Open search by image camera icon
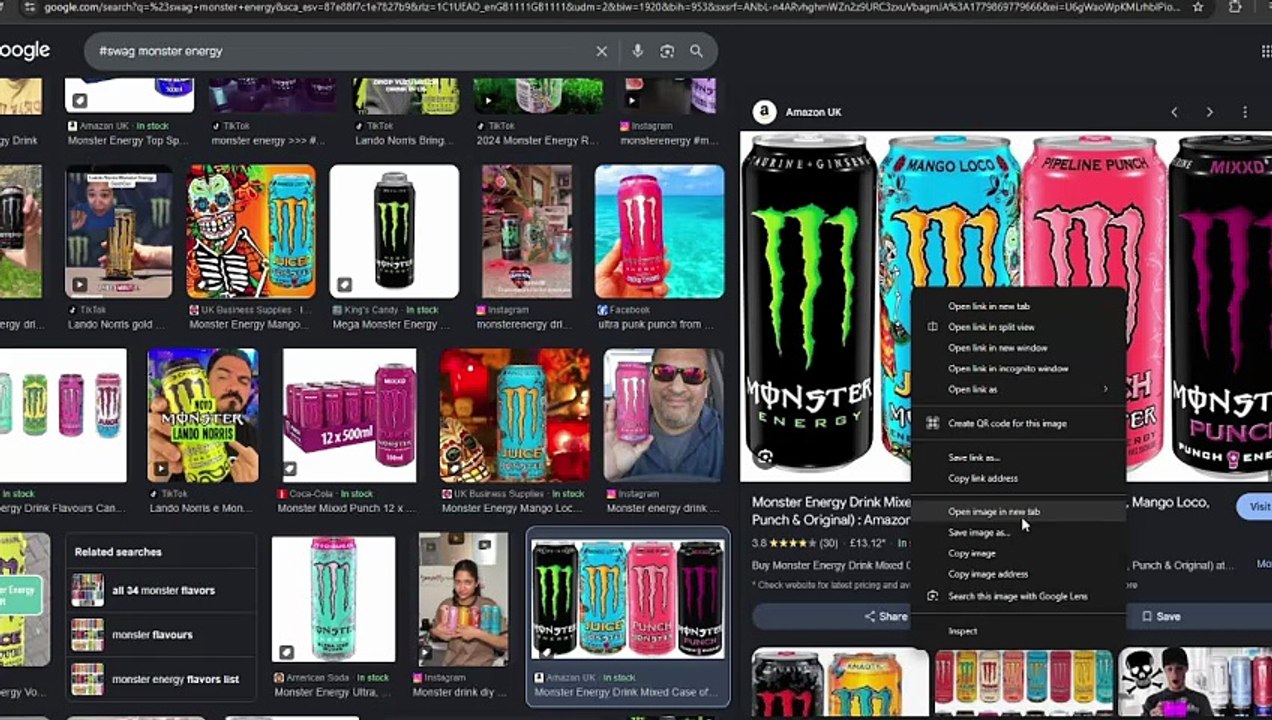Viewport: 1272px width, 720px height. pyautogui.click(x=667, y=51)
